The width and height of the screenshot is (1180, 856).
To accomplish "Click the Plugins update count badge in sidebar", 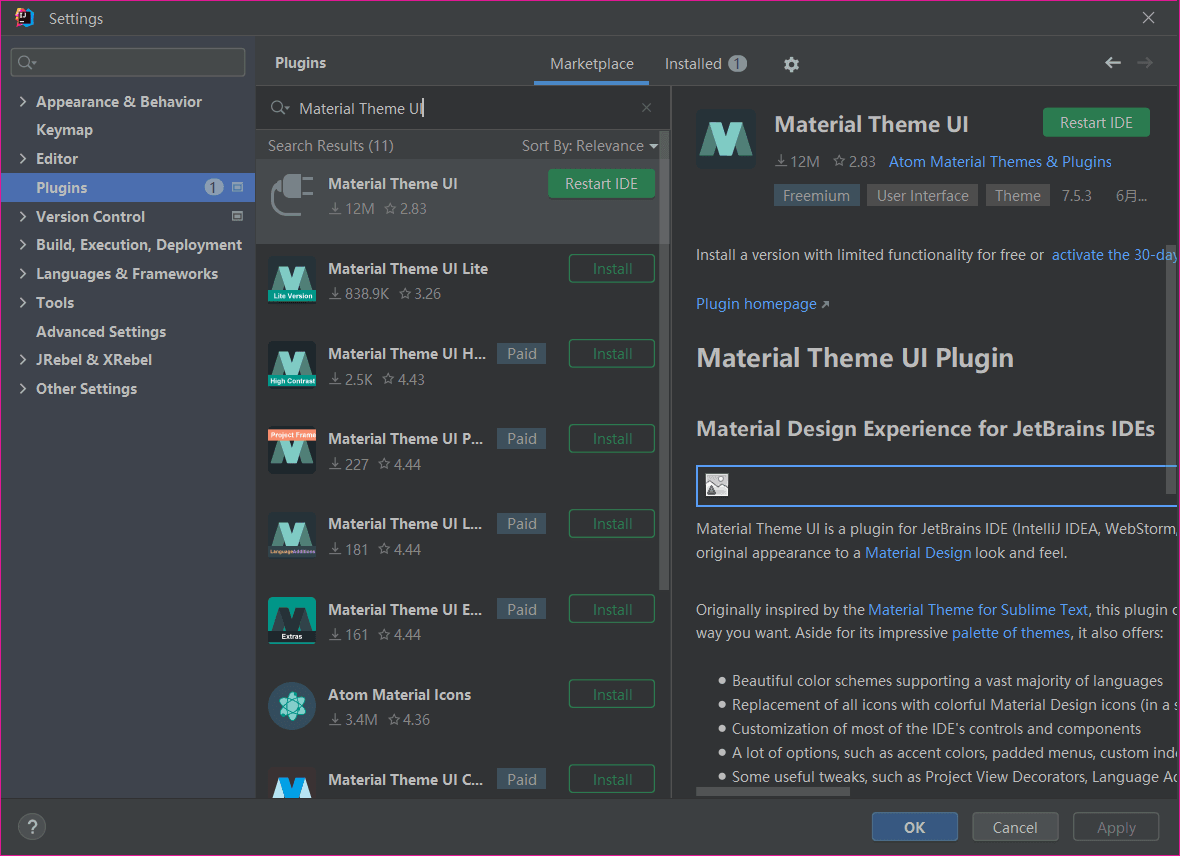I will pos(214,187).
